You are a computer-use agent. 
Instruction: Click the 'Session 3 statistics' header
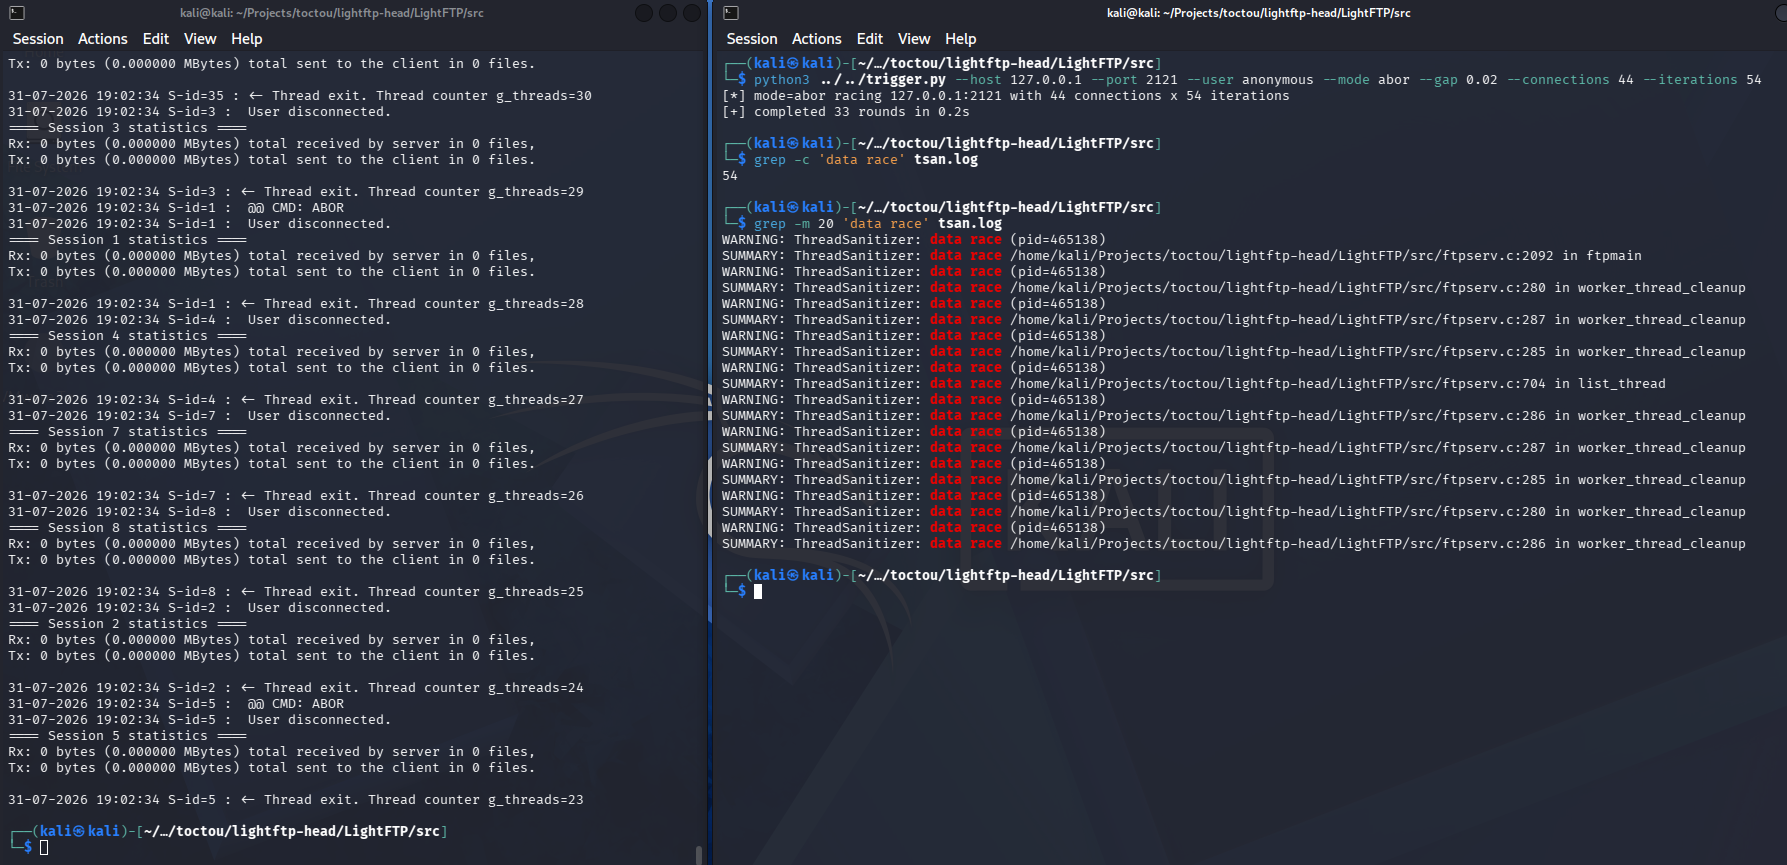click(128, 128)
